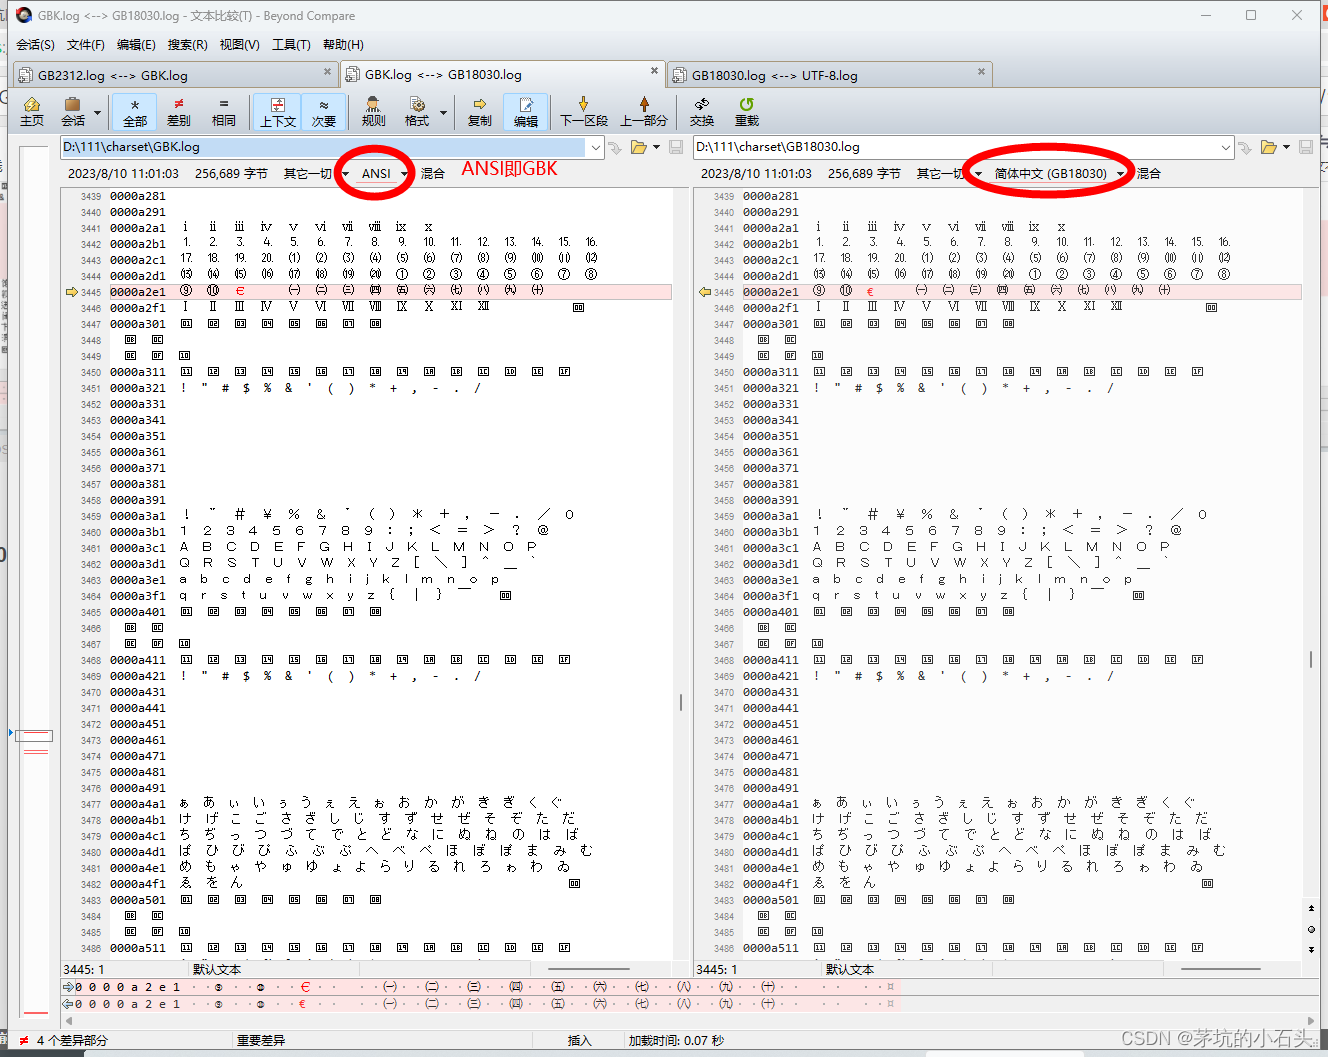The height and width of the screenshot is (1057, 1328).
Task: Open the Sessions (会话) briefcase button
Action: point(73,111)
